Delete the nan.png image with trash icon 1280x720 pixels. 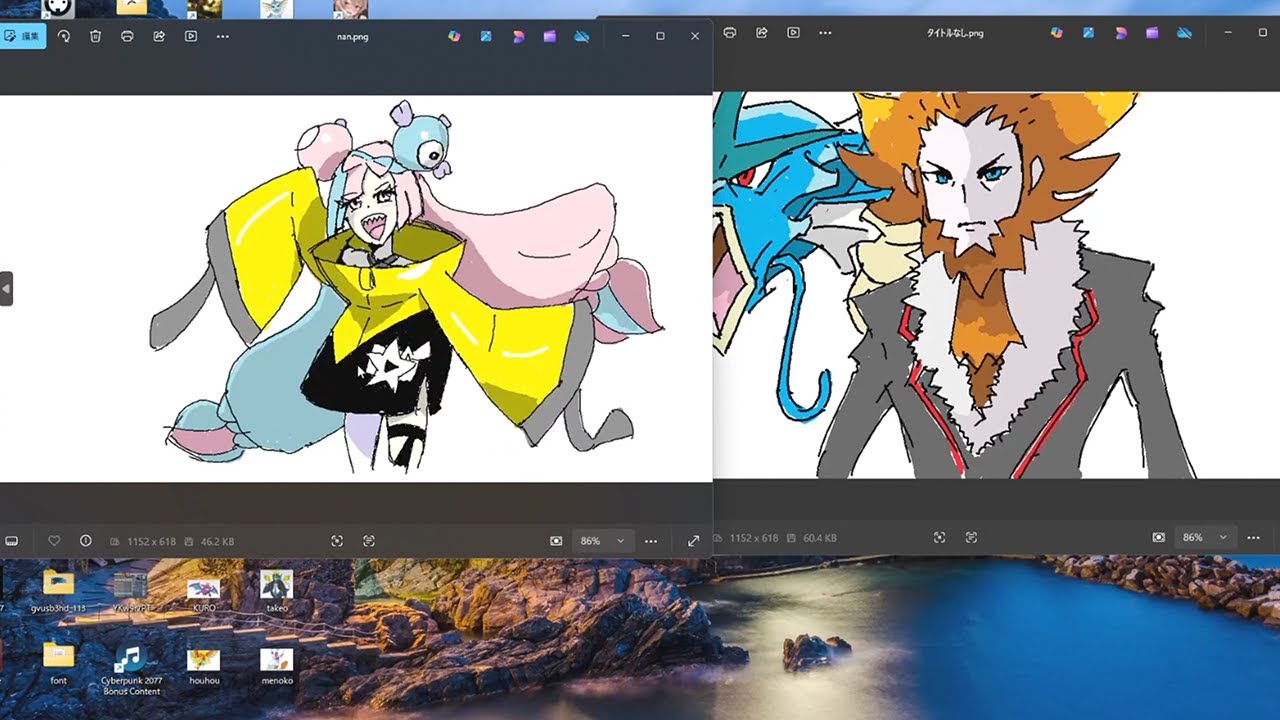[95, 36]
